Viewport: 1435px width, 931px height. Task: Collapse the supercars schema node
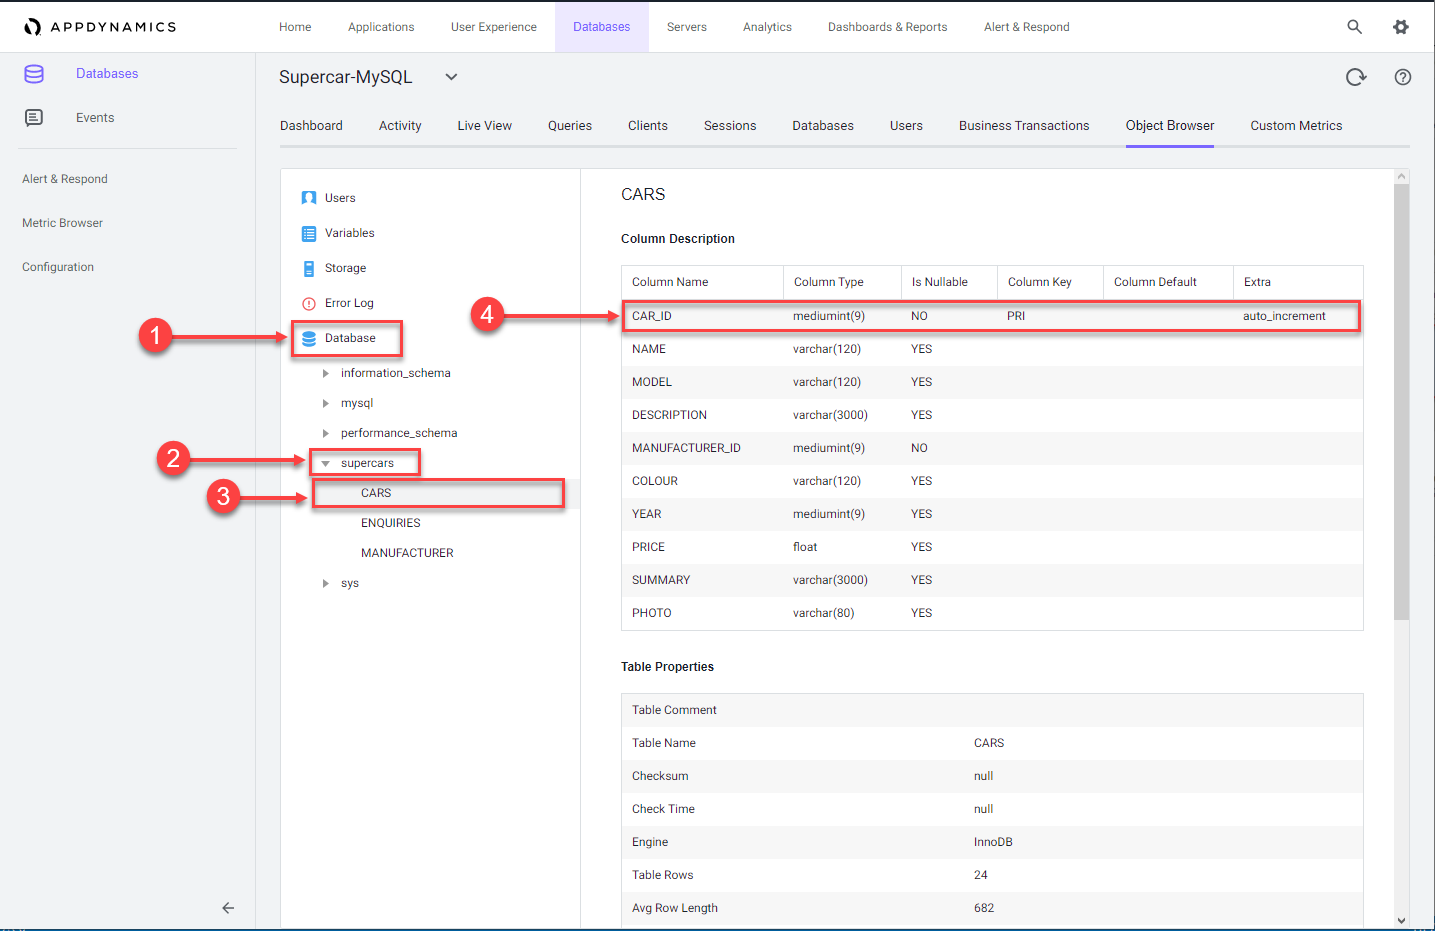[x=325, y=463]
